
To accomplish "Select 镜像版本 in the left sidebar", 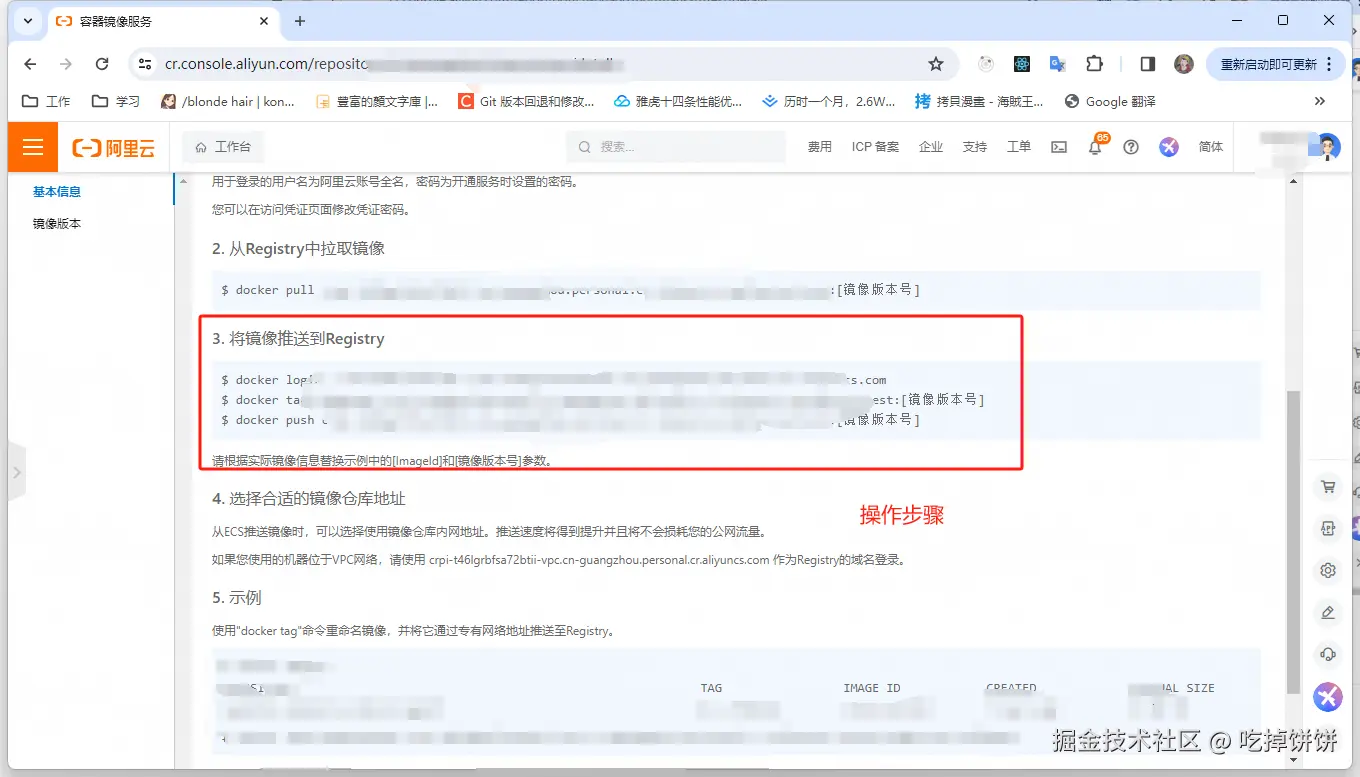I will point(57,224).
